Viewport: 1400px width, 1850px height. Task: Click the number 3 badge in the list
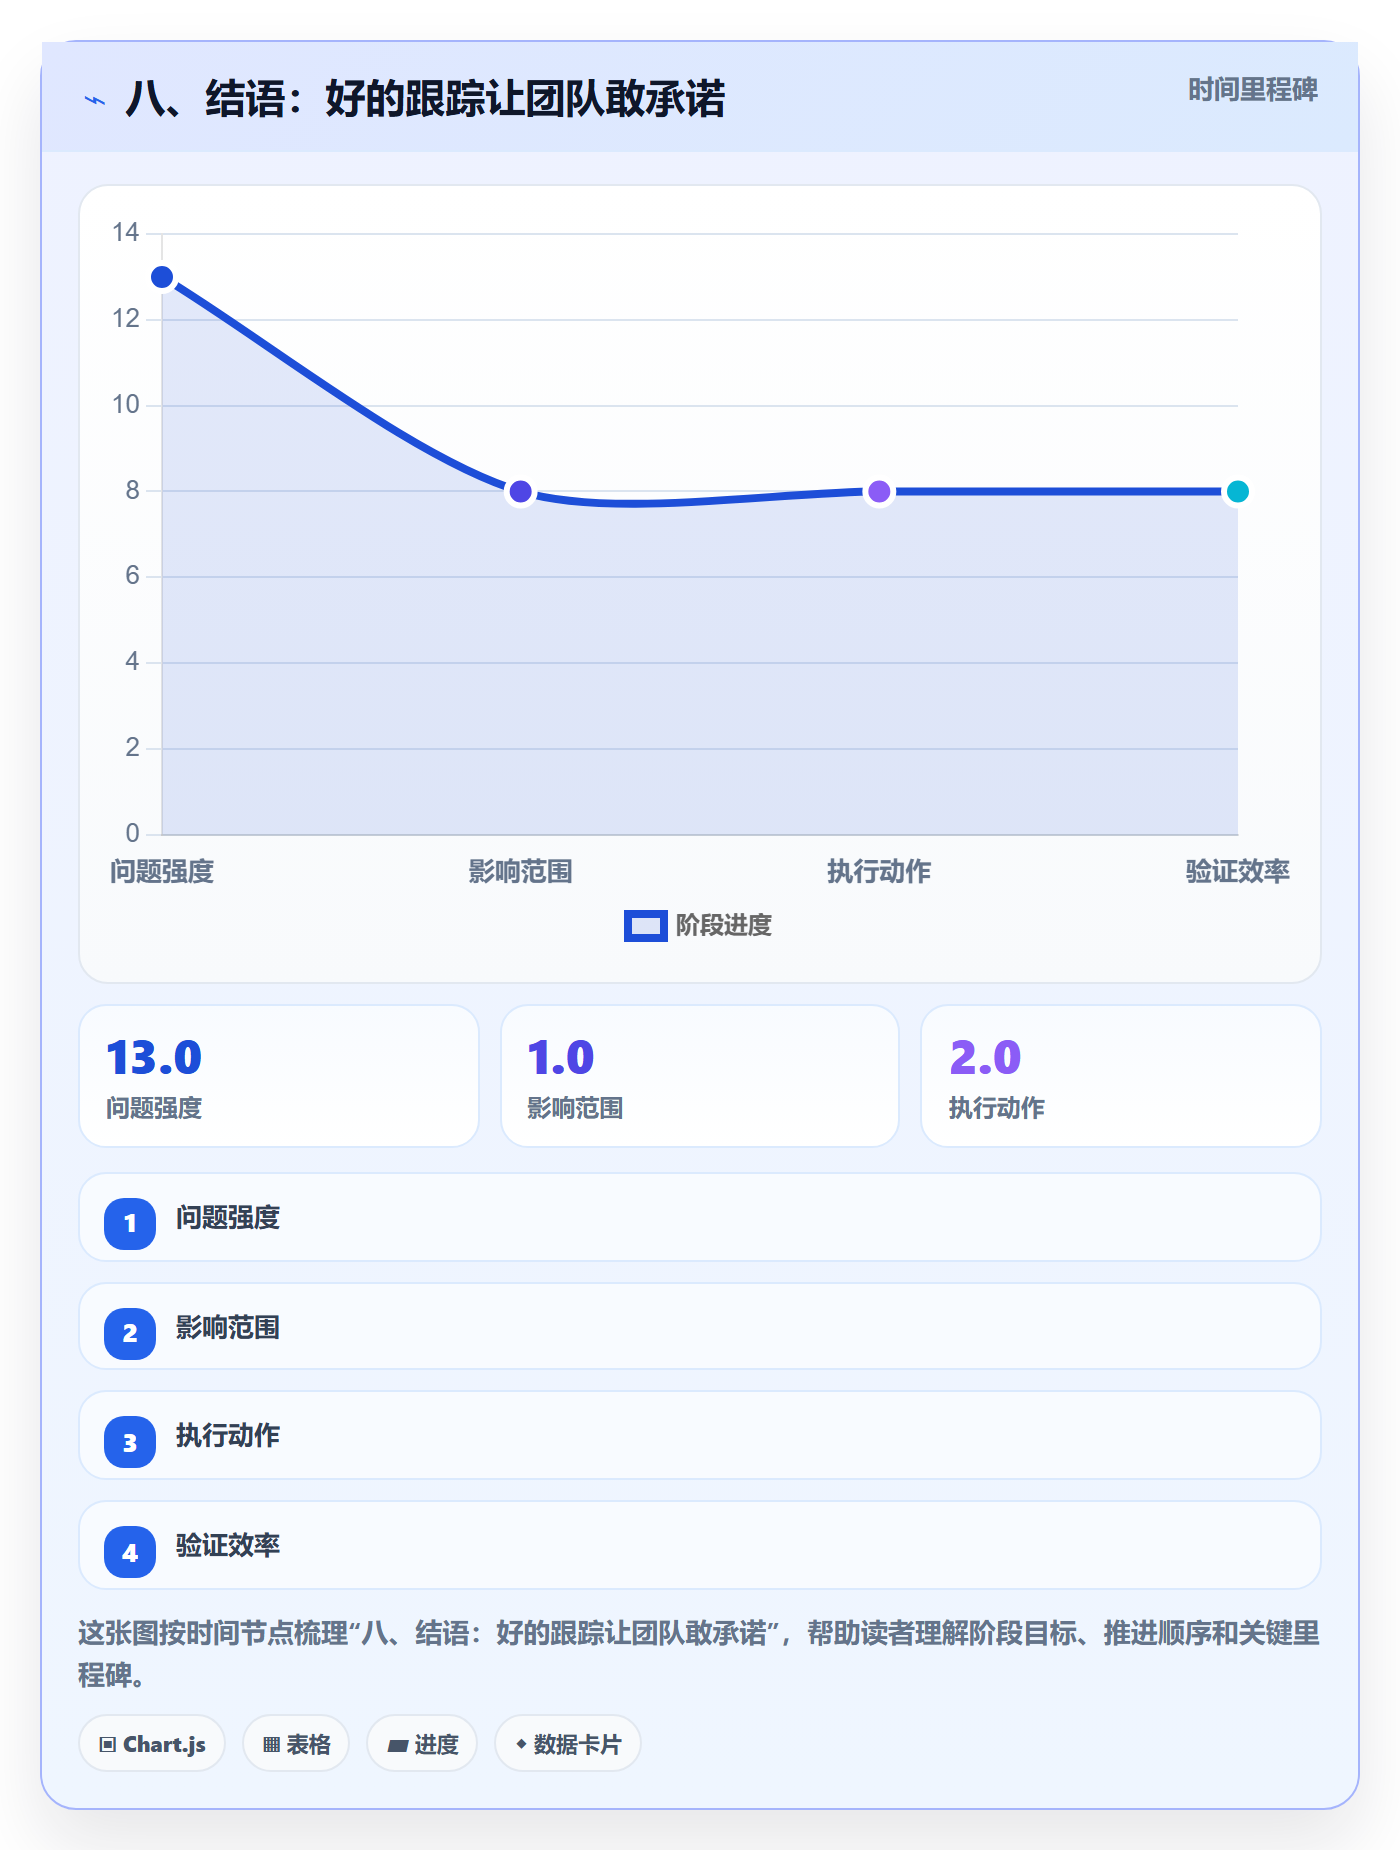[x=130, y=1442]
